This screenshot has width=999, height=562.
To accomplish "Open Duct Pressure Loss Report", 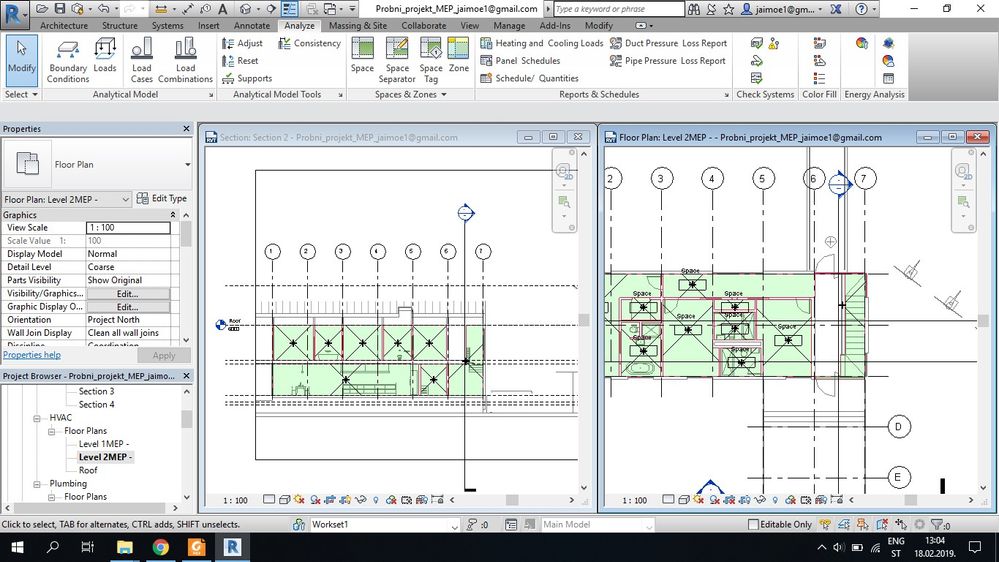I will tap(668, 43).
